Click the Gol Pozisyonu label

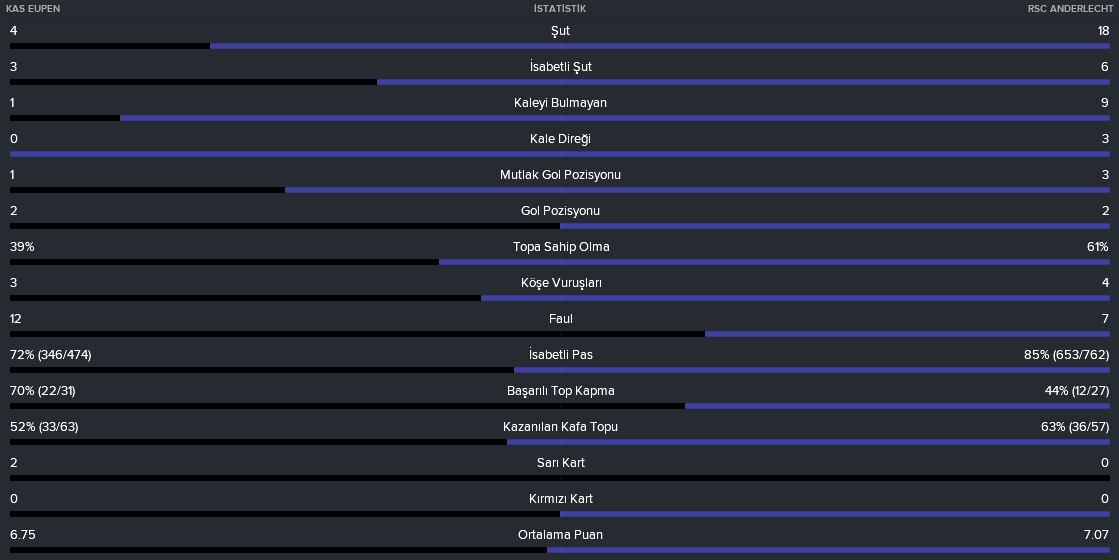(560, 210)
